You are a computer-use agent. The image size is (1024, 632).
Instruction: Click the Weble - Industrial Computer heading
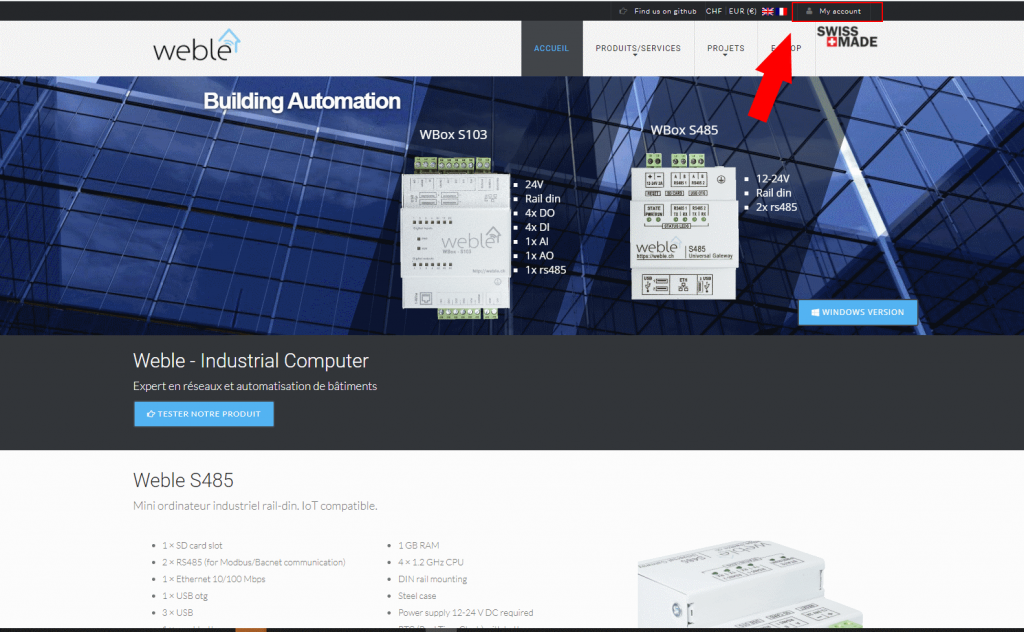point(251,360)
